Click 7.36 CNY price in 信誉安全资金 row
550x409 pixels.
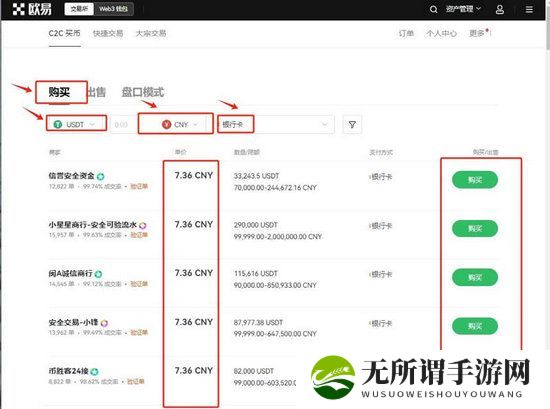[194, 175]
